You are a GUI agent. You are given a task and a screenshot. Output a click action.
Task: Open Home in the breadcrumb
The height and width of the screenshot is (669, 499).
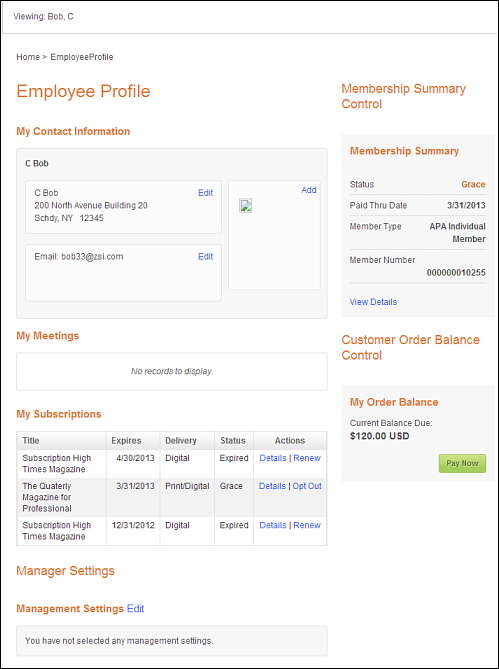pyautogui.click(x=28, y=57)
